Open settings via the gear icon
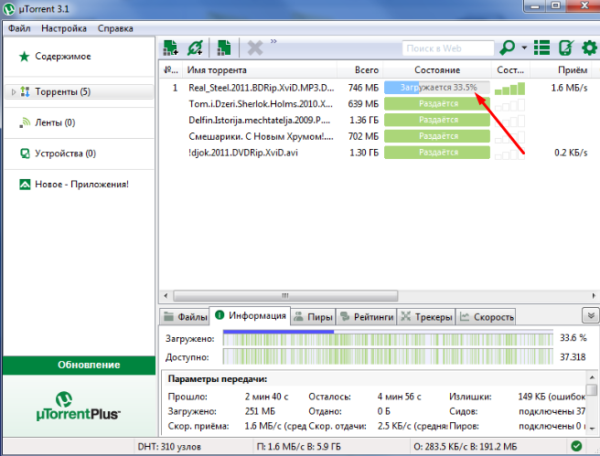The width and height of the screenshot is (600, 456). pyautogui.click(x=589, y=48)
